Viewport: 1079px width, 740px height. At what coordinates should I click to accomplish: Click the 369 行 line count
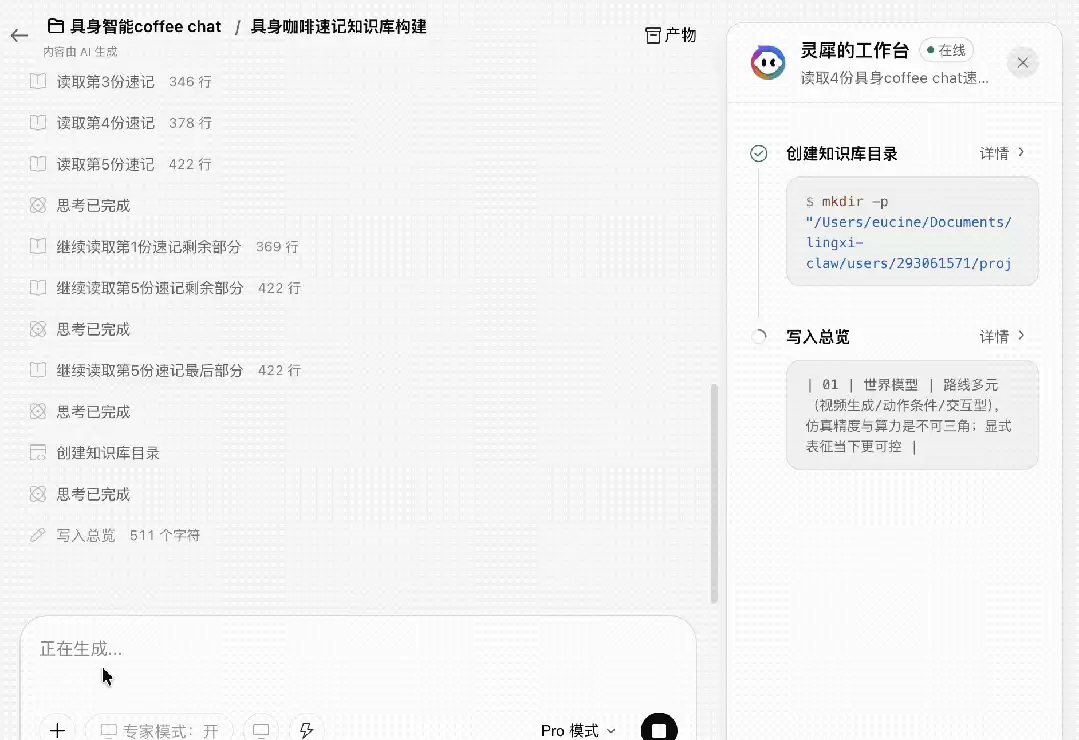pos(277,247)
